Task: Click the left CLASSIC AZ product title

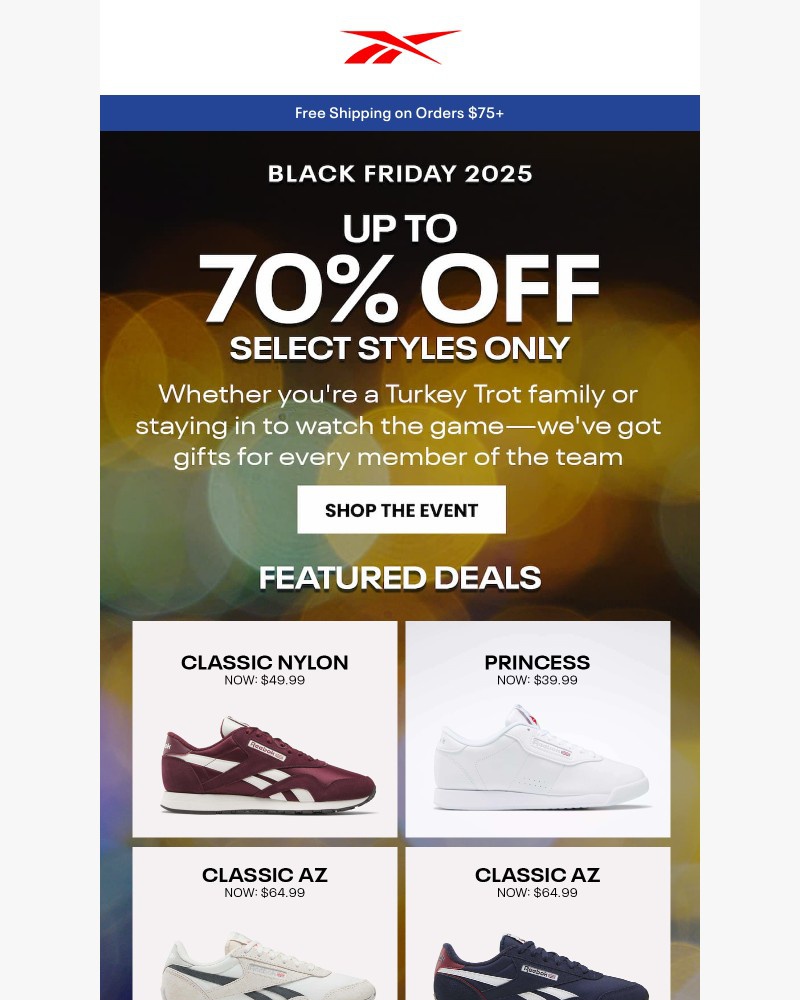Action: tap(264, 874)
